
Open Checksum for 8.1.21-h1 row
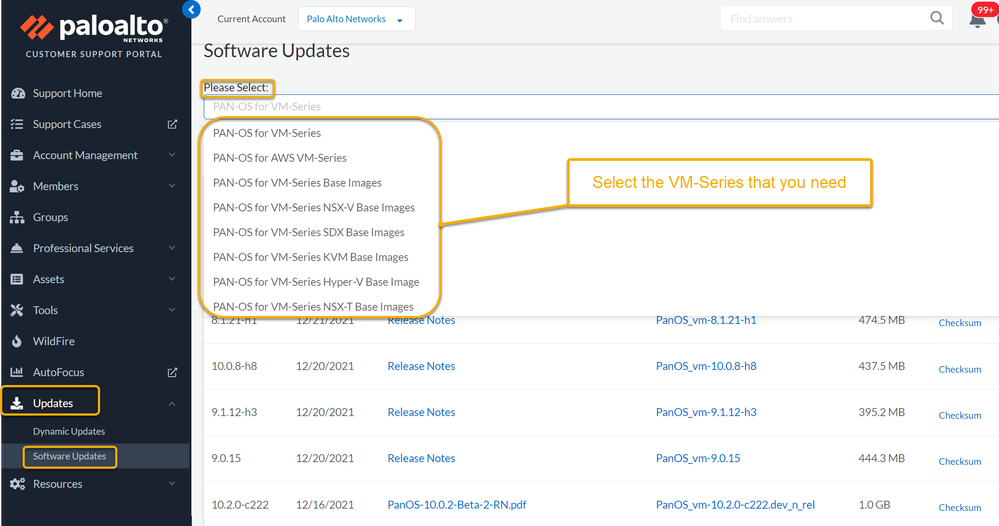(959, 323)
